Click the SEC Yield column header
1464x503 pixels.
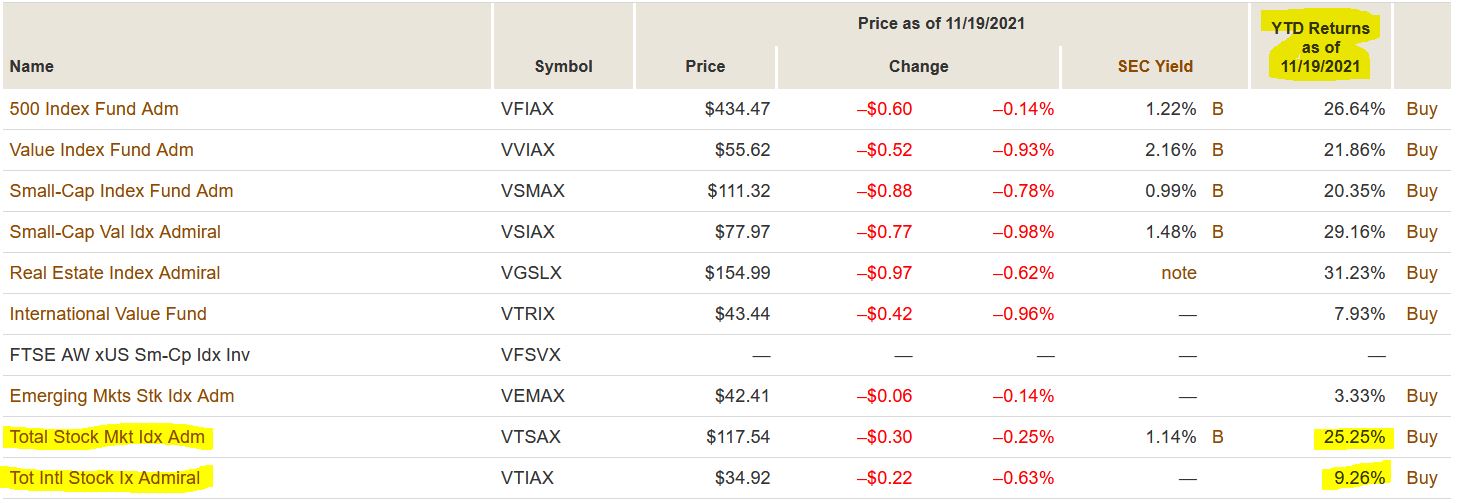[x=1155, y=66]
